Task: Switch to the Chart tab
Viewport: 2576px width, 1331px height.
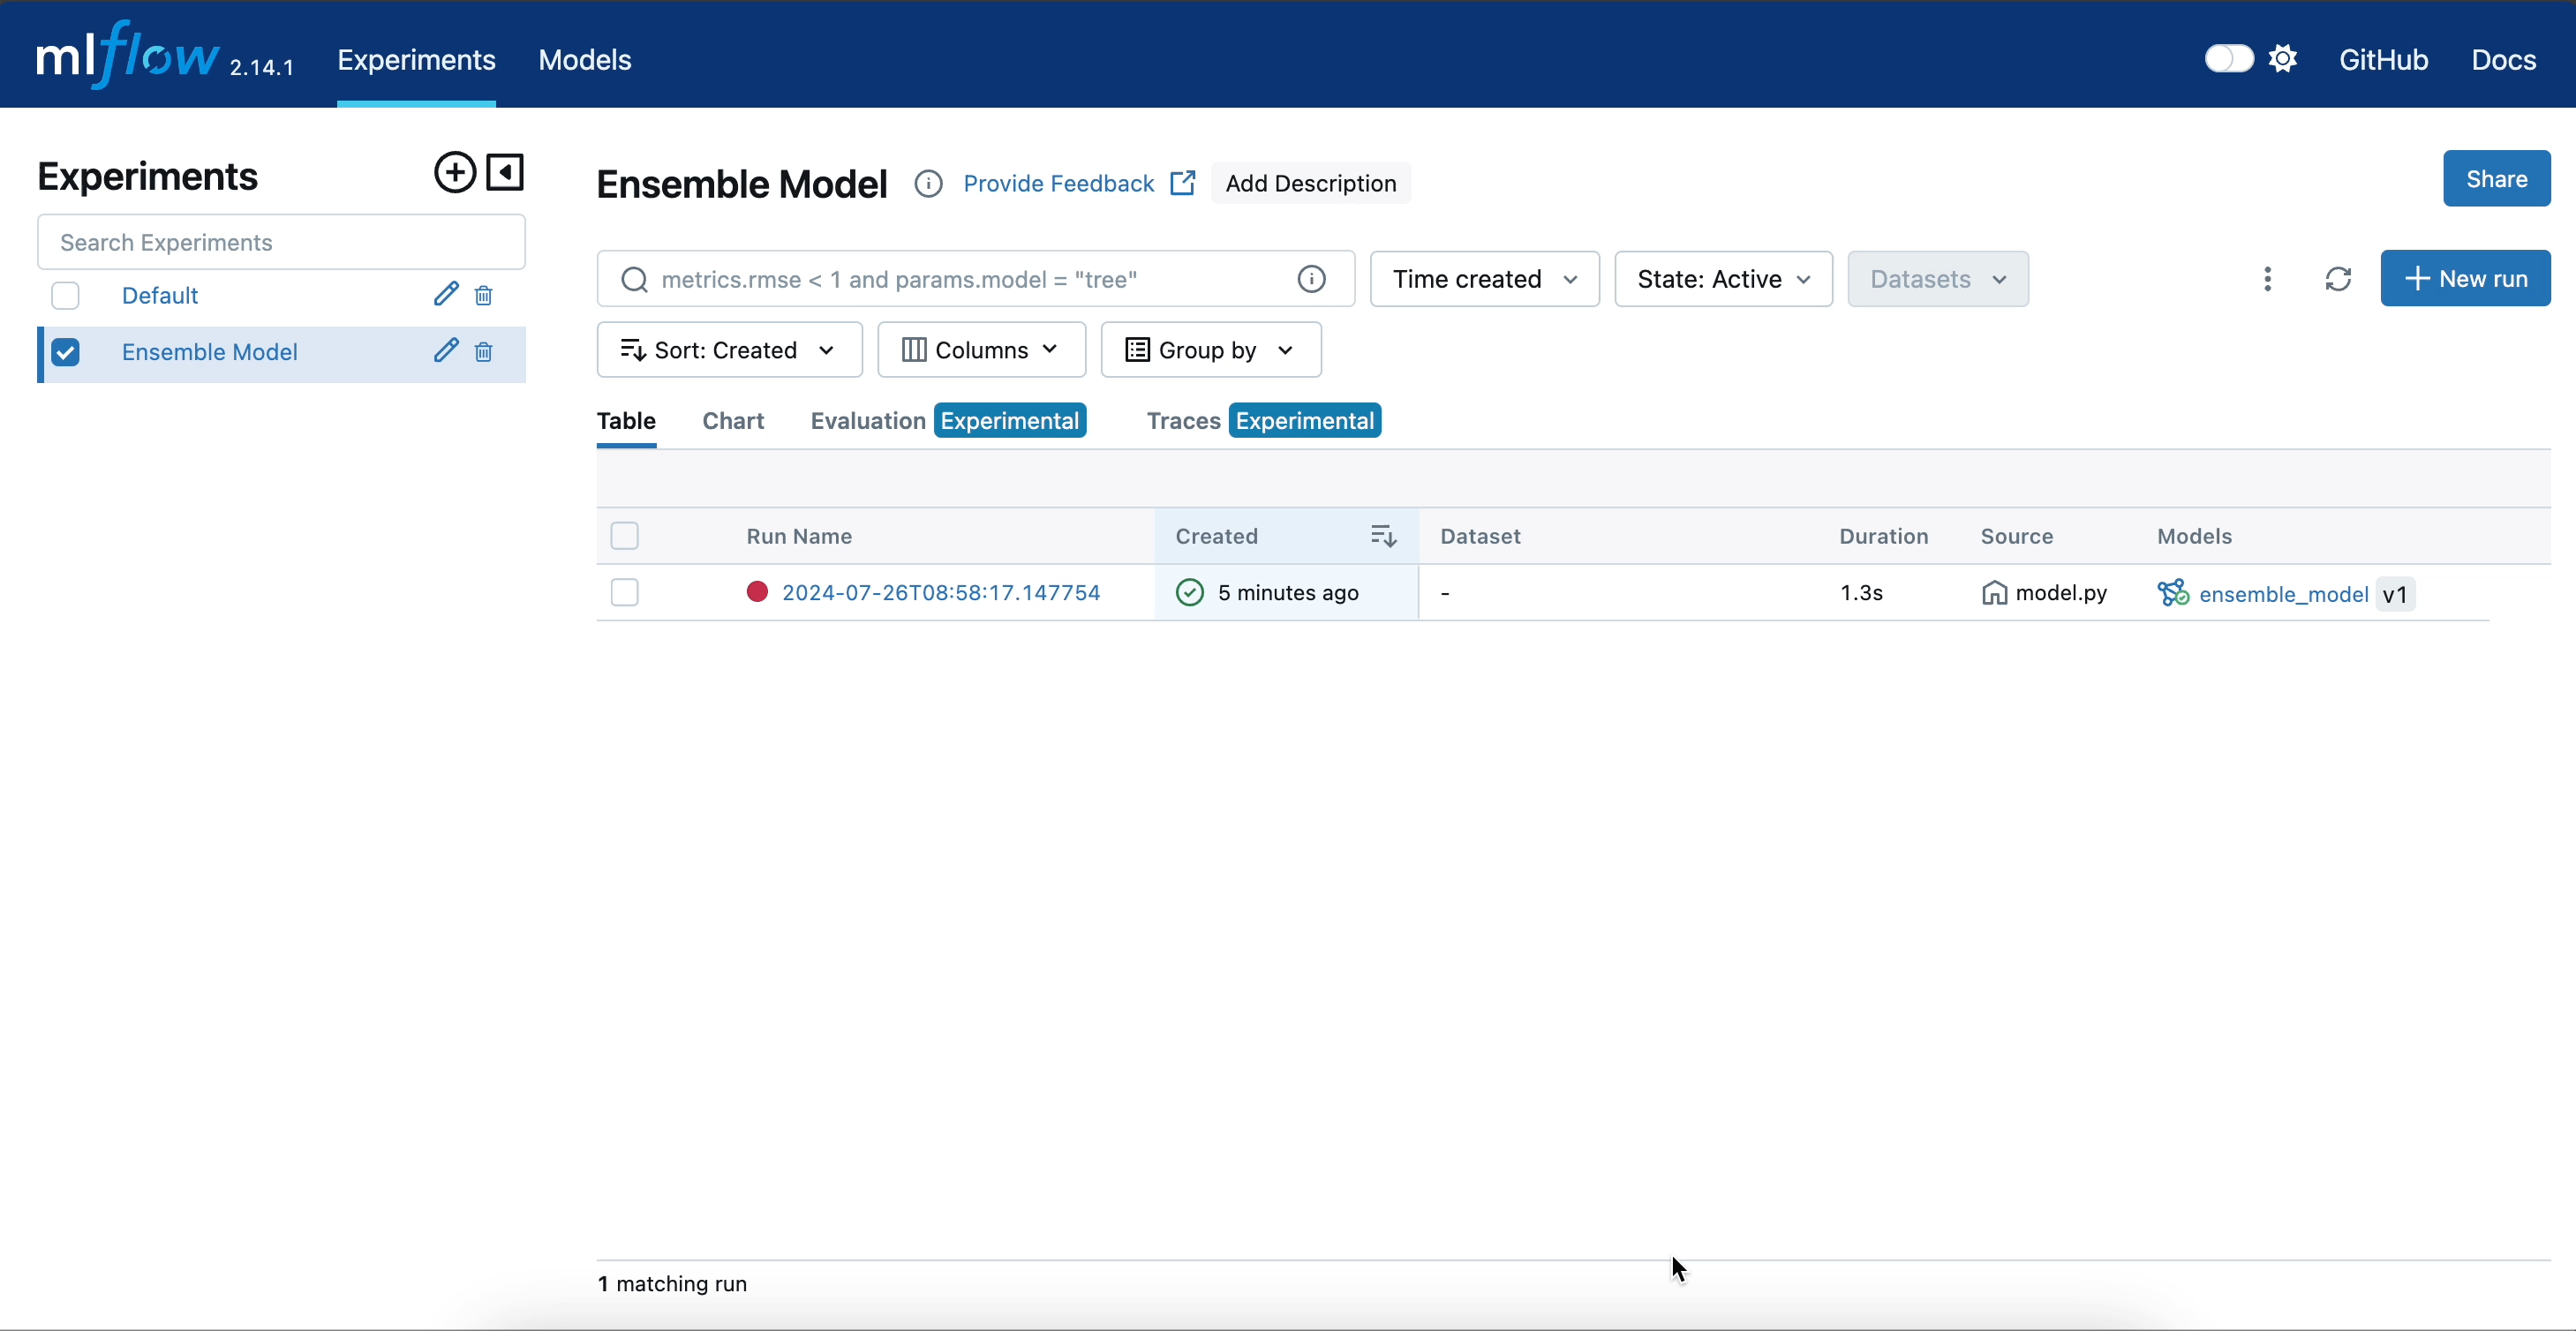Action: (732, 421)
